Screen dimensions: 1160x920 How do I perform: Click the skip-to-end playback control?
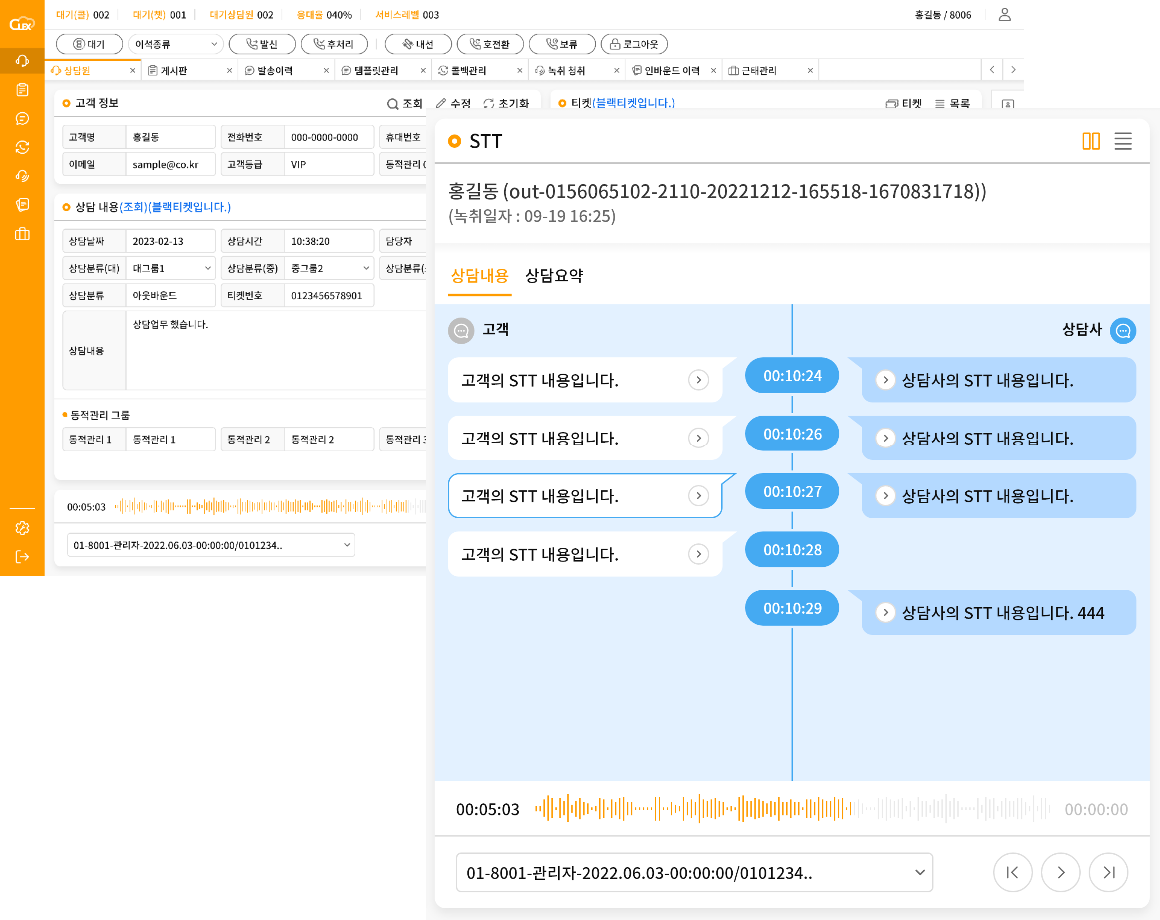click(1108, 872)
